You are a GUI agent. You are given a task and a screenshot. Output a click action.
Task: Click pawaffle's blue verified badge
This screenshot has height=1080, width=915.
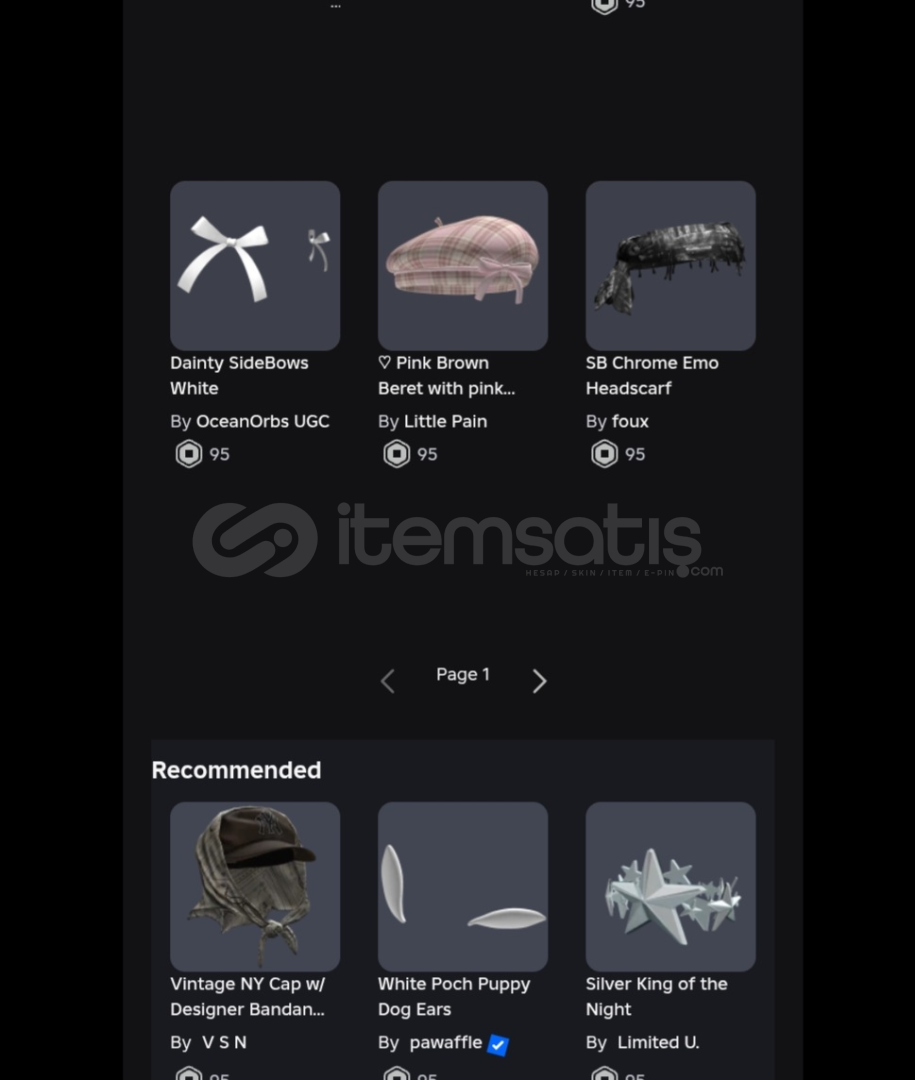click(x=497, y=1044)
